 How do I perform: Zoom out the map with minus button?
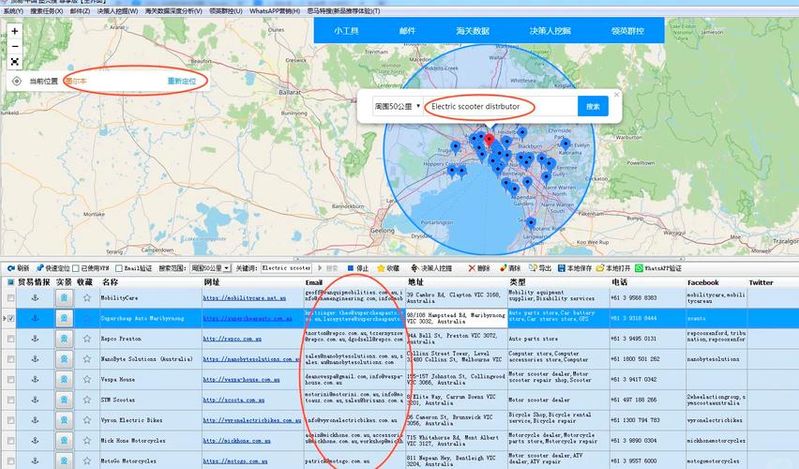15,46
